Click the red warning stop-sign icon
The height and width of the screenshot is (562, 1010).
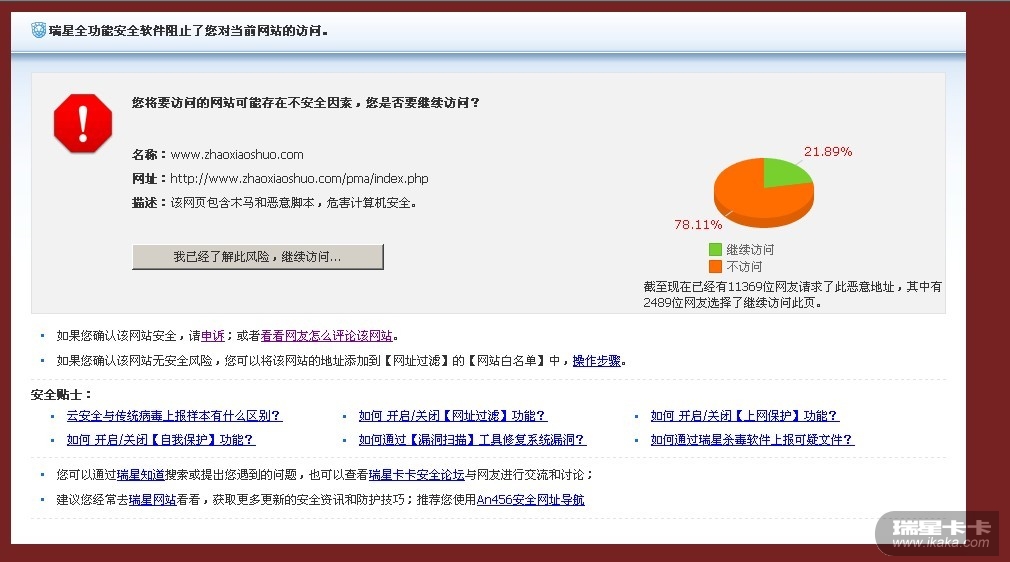[x=83, y=123]
